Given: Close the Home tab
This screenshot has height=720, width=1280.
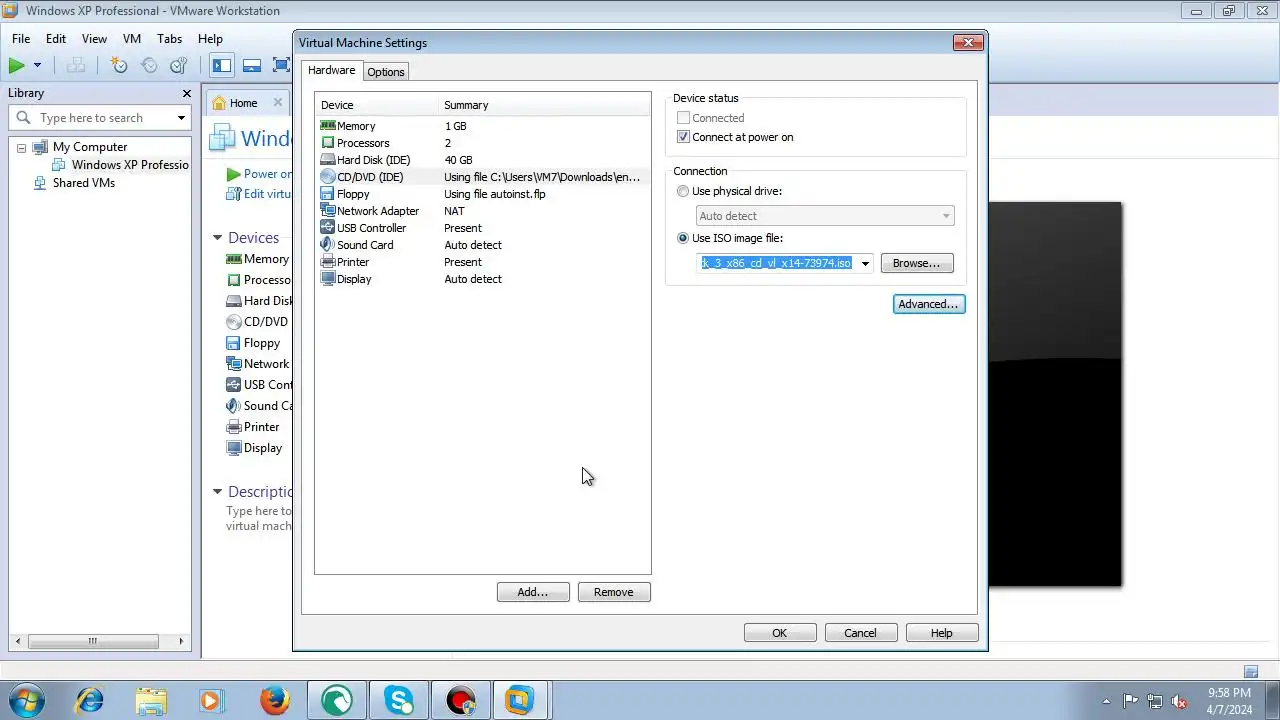Looking at the screenshot, I should pyautogui.click(x=278, y=102).
